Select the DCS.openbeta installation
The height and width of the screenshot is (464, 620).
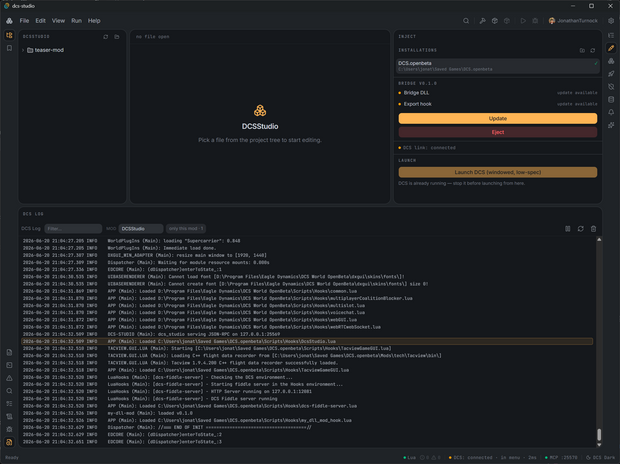click(498, 66)
